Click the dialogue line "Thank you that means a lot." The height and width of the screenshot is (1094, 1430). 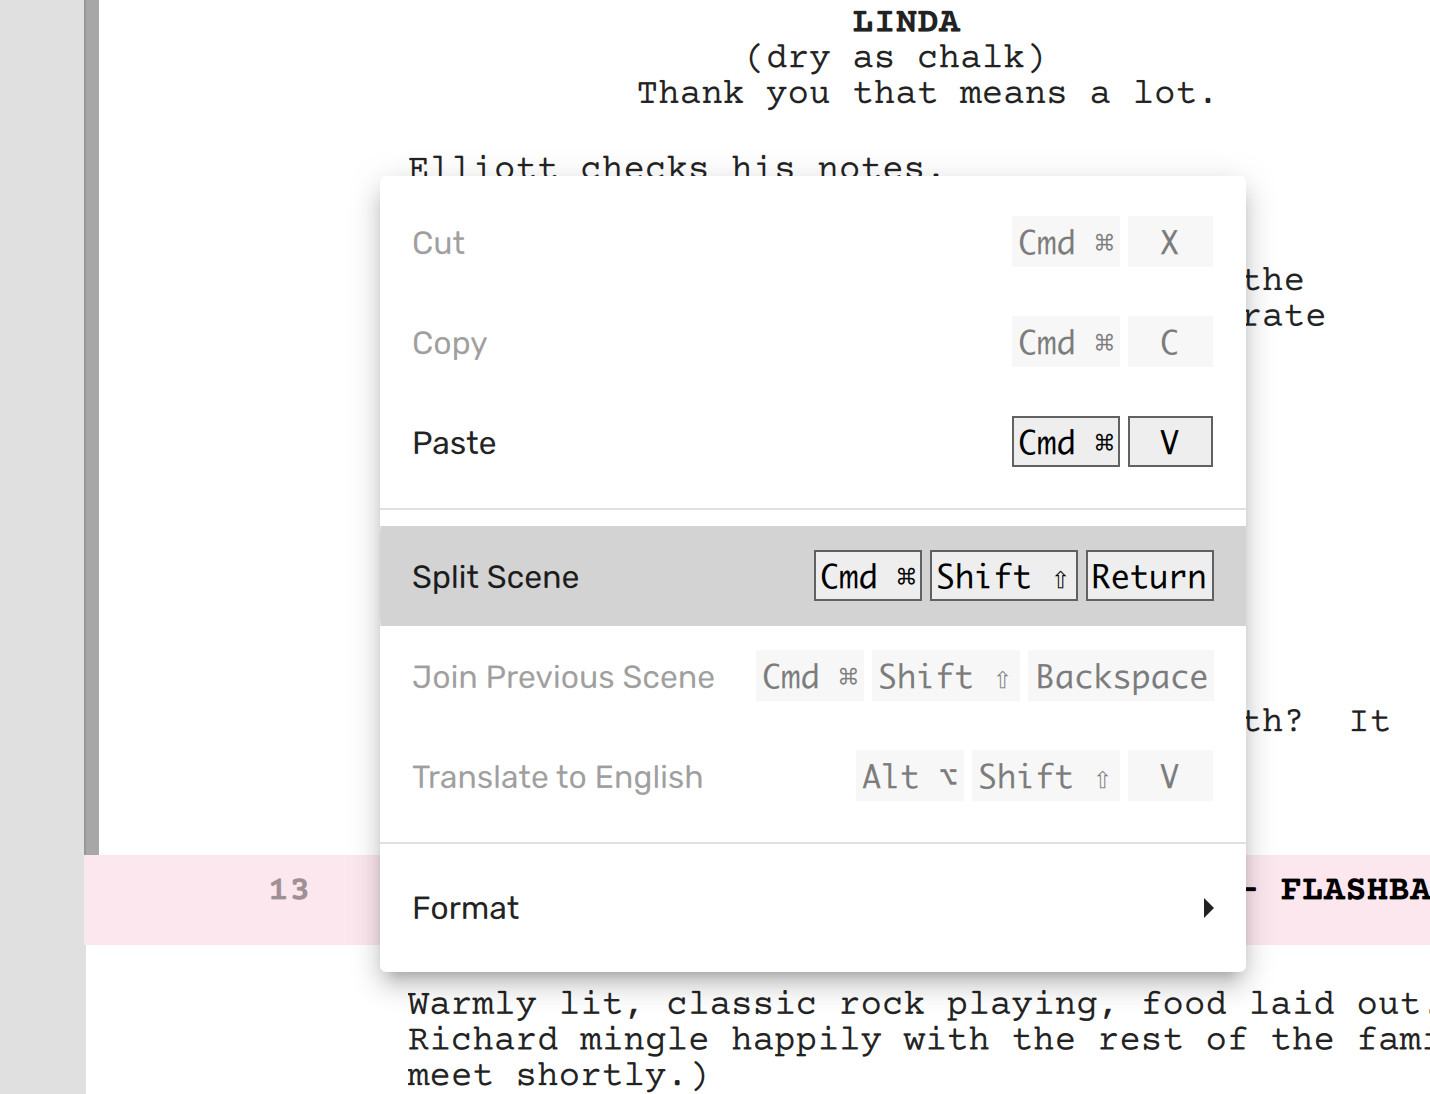click(x=925, y=94)
